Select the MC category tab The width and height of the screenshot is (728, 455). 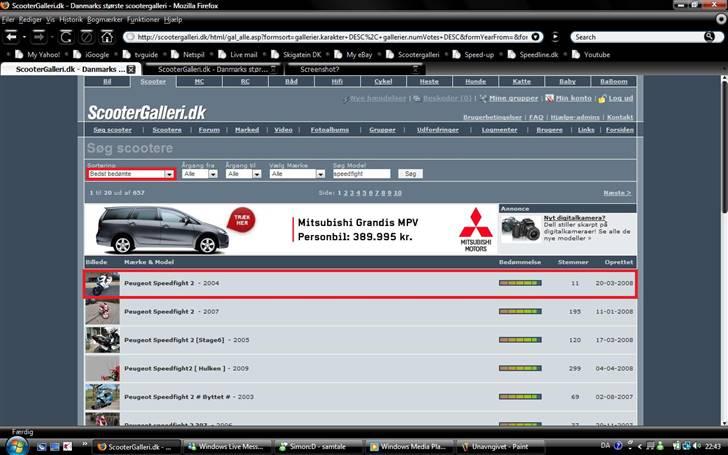coord(199,81)
